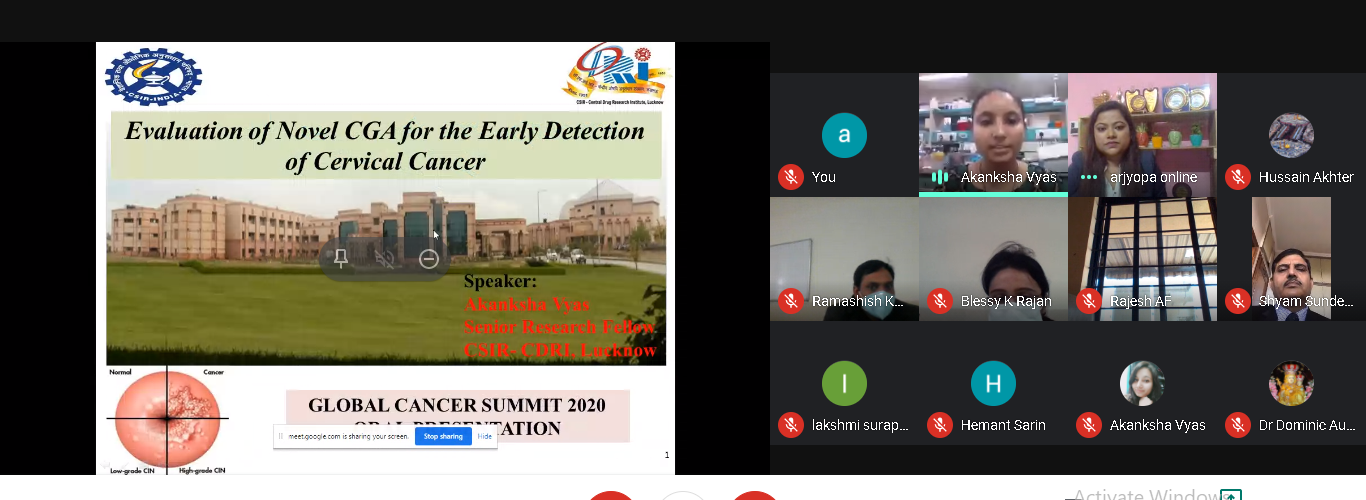Select the teal 'a' avatar for You
Image resolution: width=1366 pixels, height=500 pixels.
pos(844,135)
